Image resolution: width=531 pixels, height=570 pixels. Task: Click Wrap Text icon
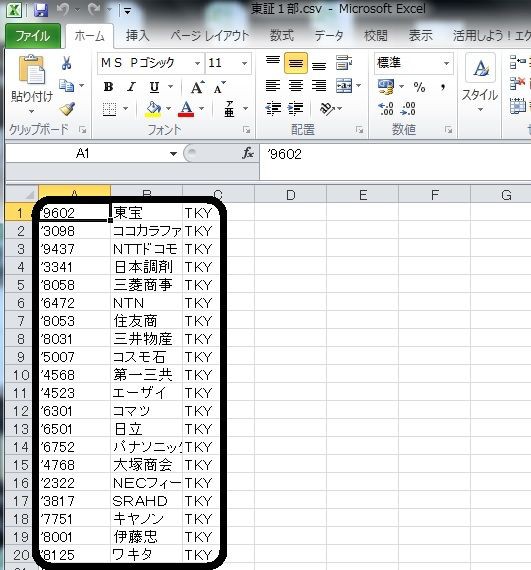[343, 63]
